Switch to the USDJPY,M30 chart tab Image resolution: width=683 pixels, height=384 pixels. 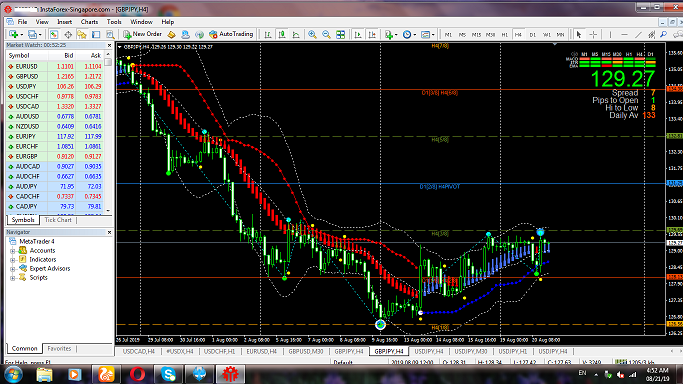[471, 351]
